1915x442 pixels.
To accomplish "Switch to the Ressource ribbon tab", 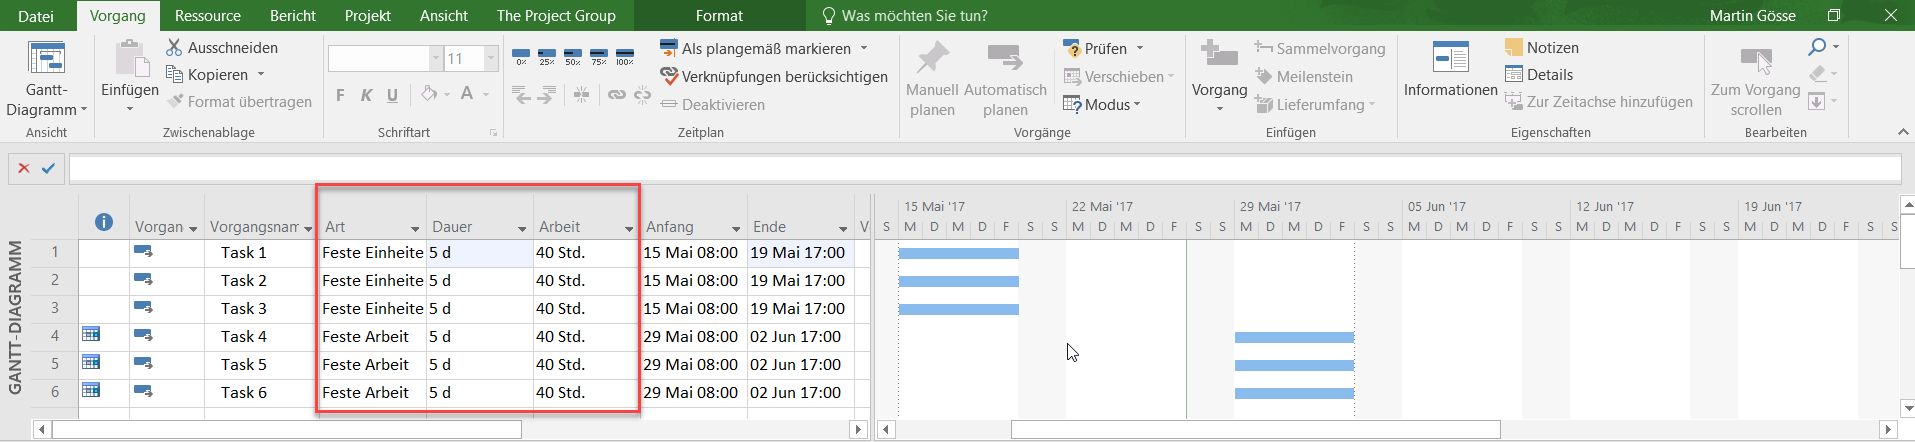I will (x=207, y=16).
